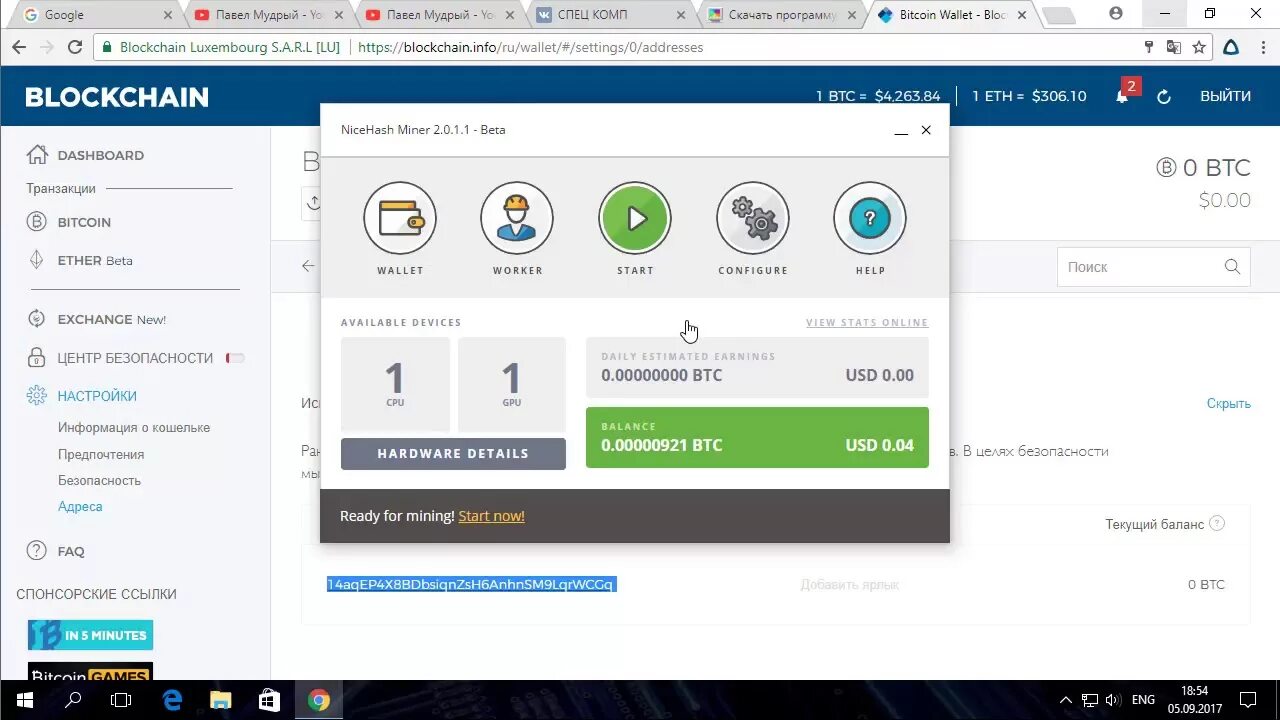Open Microsoft Edge from taskbar
This screenshot has height=720, width=1280.
[x=172, y=700]
